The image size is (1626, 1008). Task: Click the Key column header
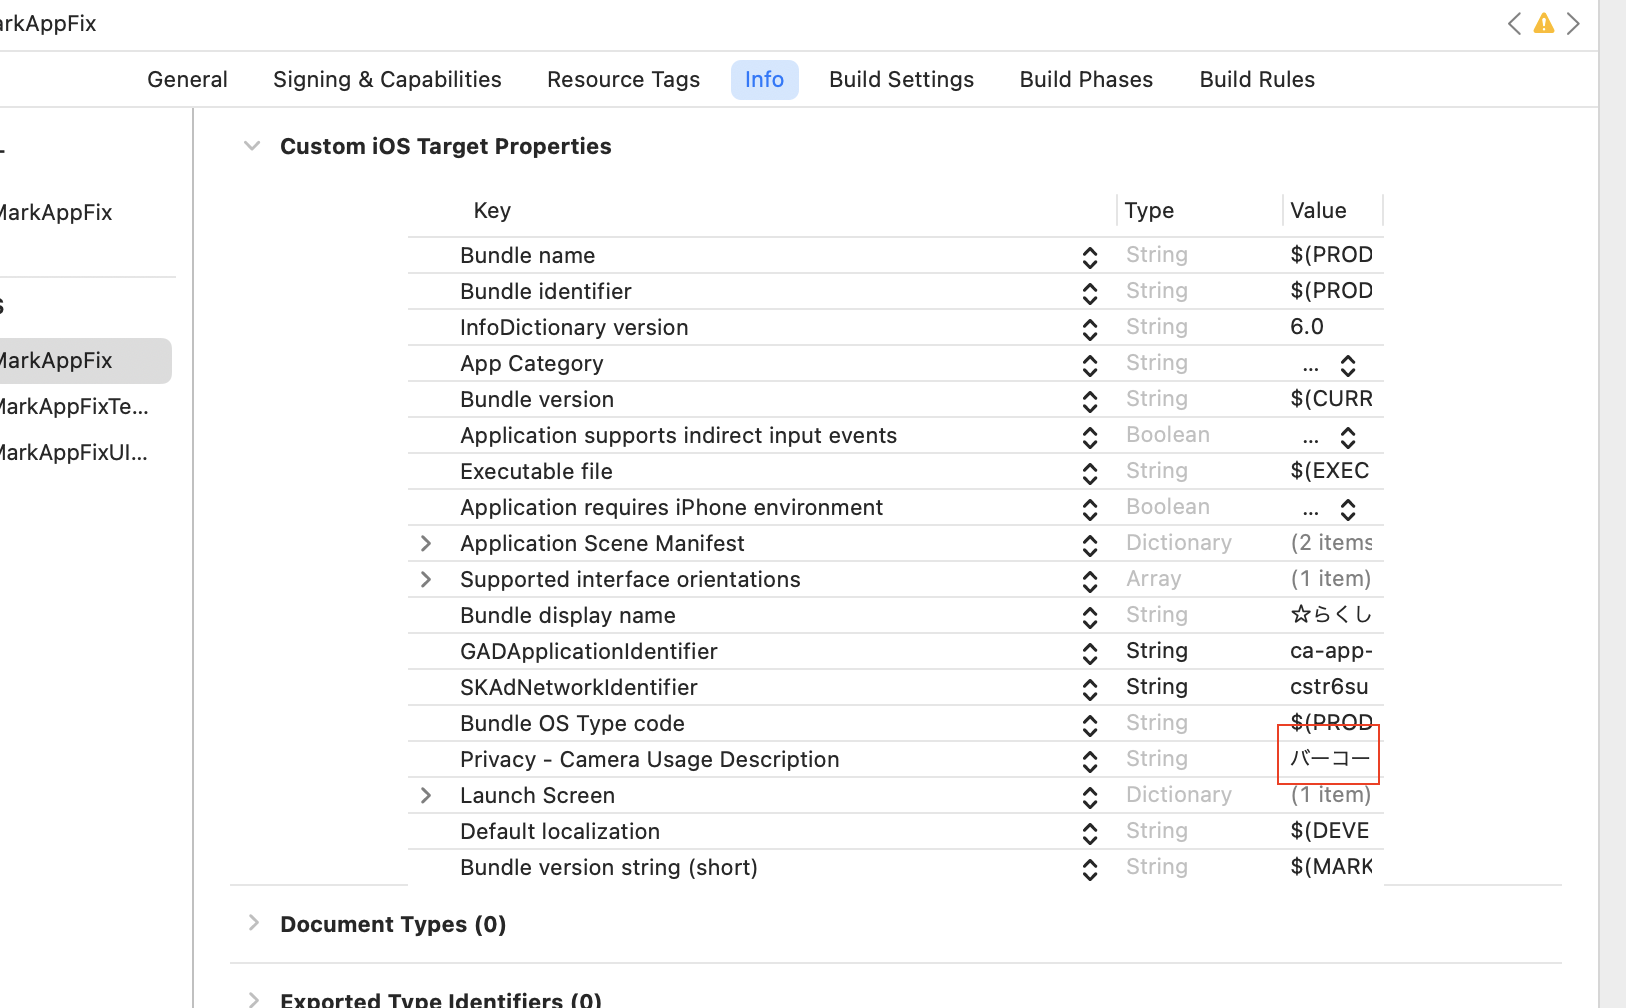point(492,210)
